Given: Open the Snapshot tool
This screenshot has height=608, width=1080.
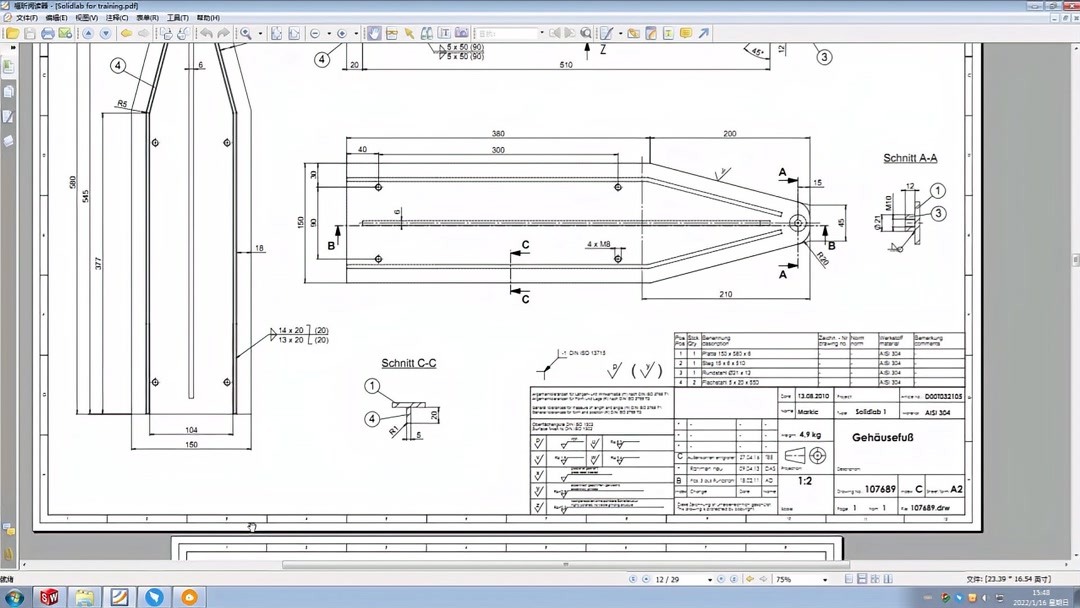Looking at the screenshot, I should [x=460, y=33].
